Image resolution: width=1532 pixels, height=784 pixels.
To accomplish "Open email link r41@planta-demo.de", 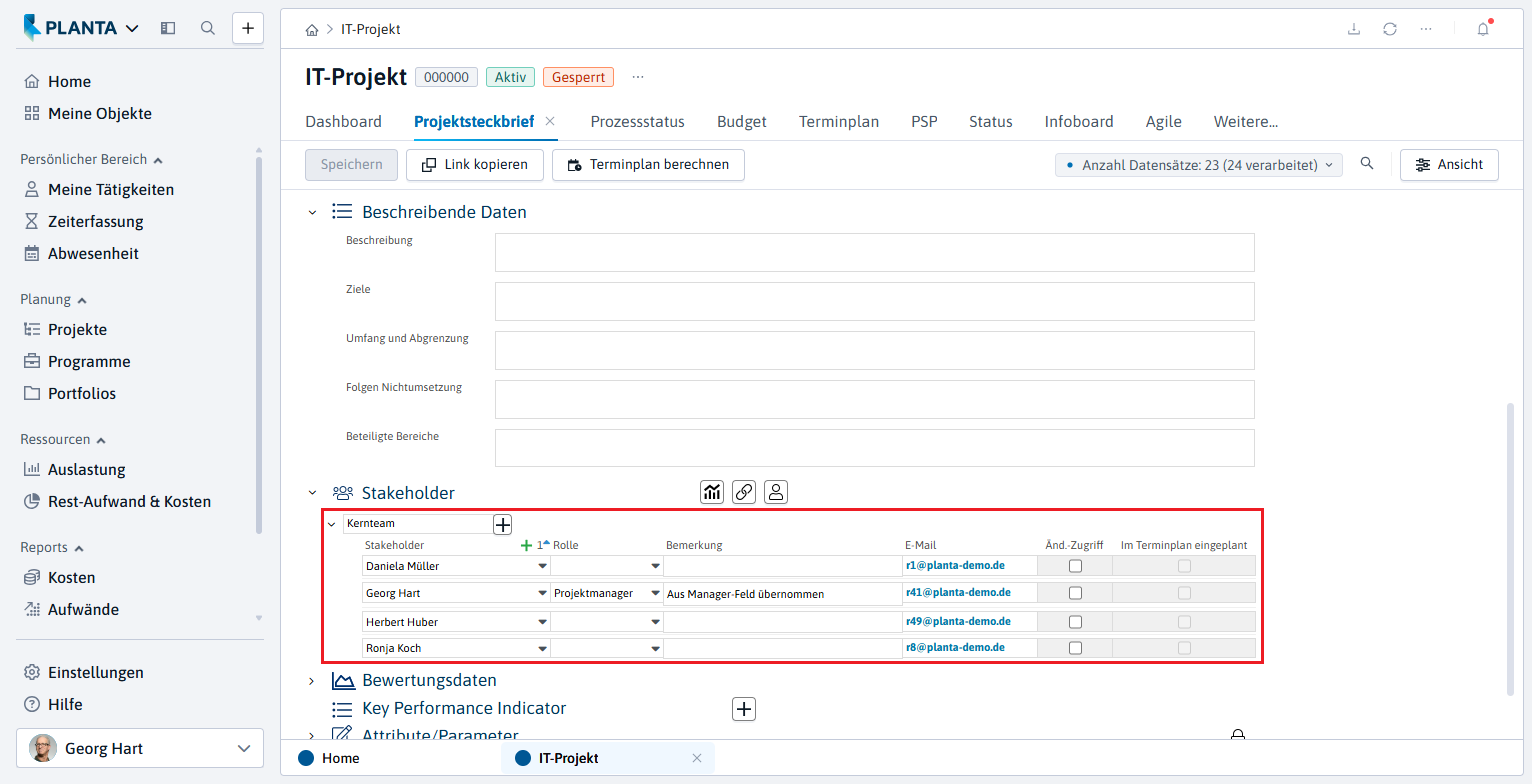I will pyautogui.click(x=955, y=593).
